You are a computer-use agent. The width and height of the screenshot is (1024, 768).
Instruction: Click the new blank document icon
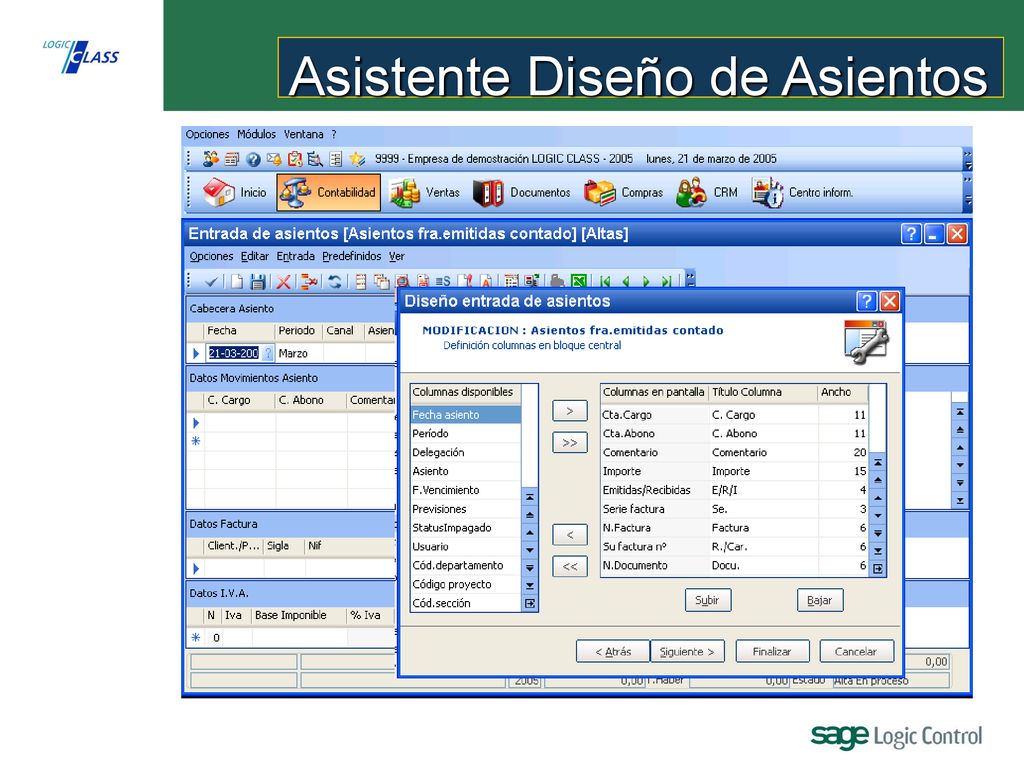coord(236,281)
